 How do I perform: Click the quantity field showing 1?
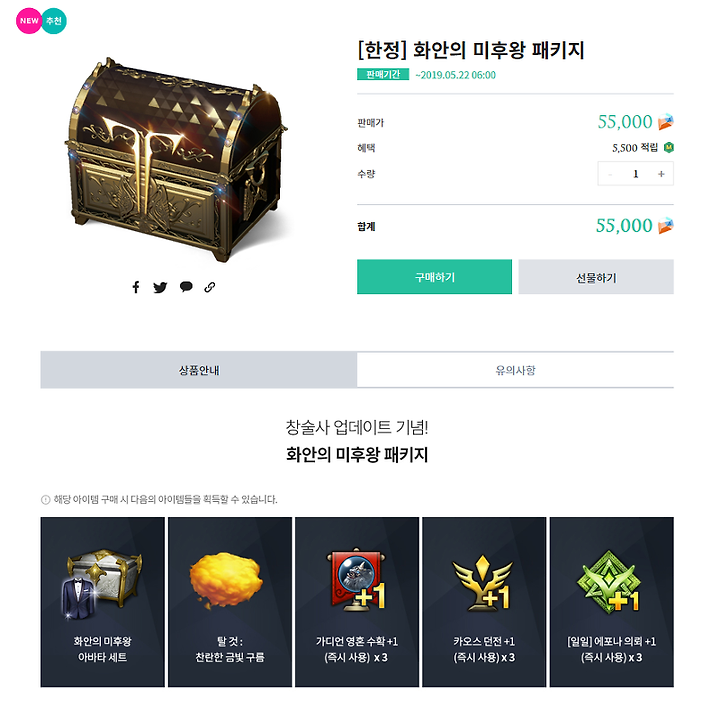click(x=636, y=174)
